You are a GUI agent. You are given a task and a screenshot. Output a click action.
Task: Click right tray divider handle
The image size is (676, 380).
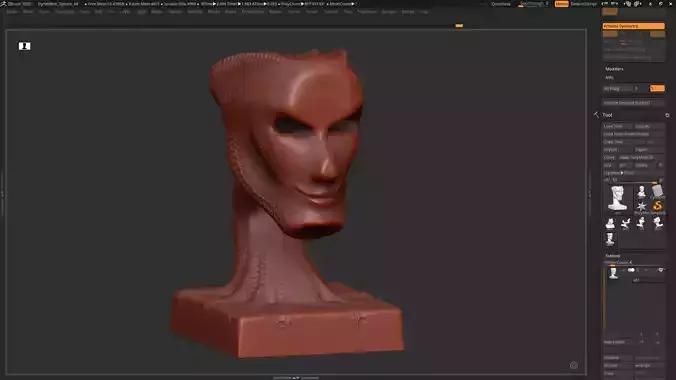tap(590, 193)
